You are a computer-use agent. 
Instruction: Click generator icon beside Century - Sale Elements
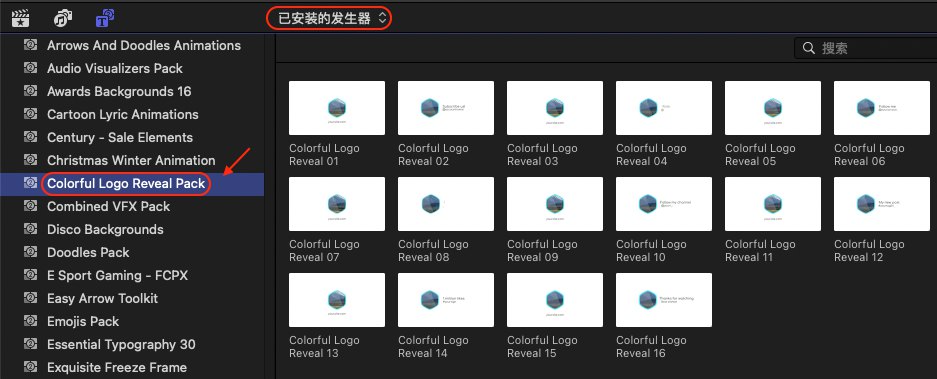(30, 137)
